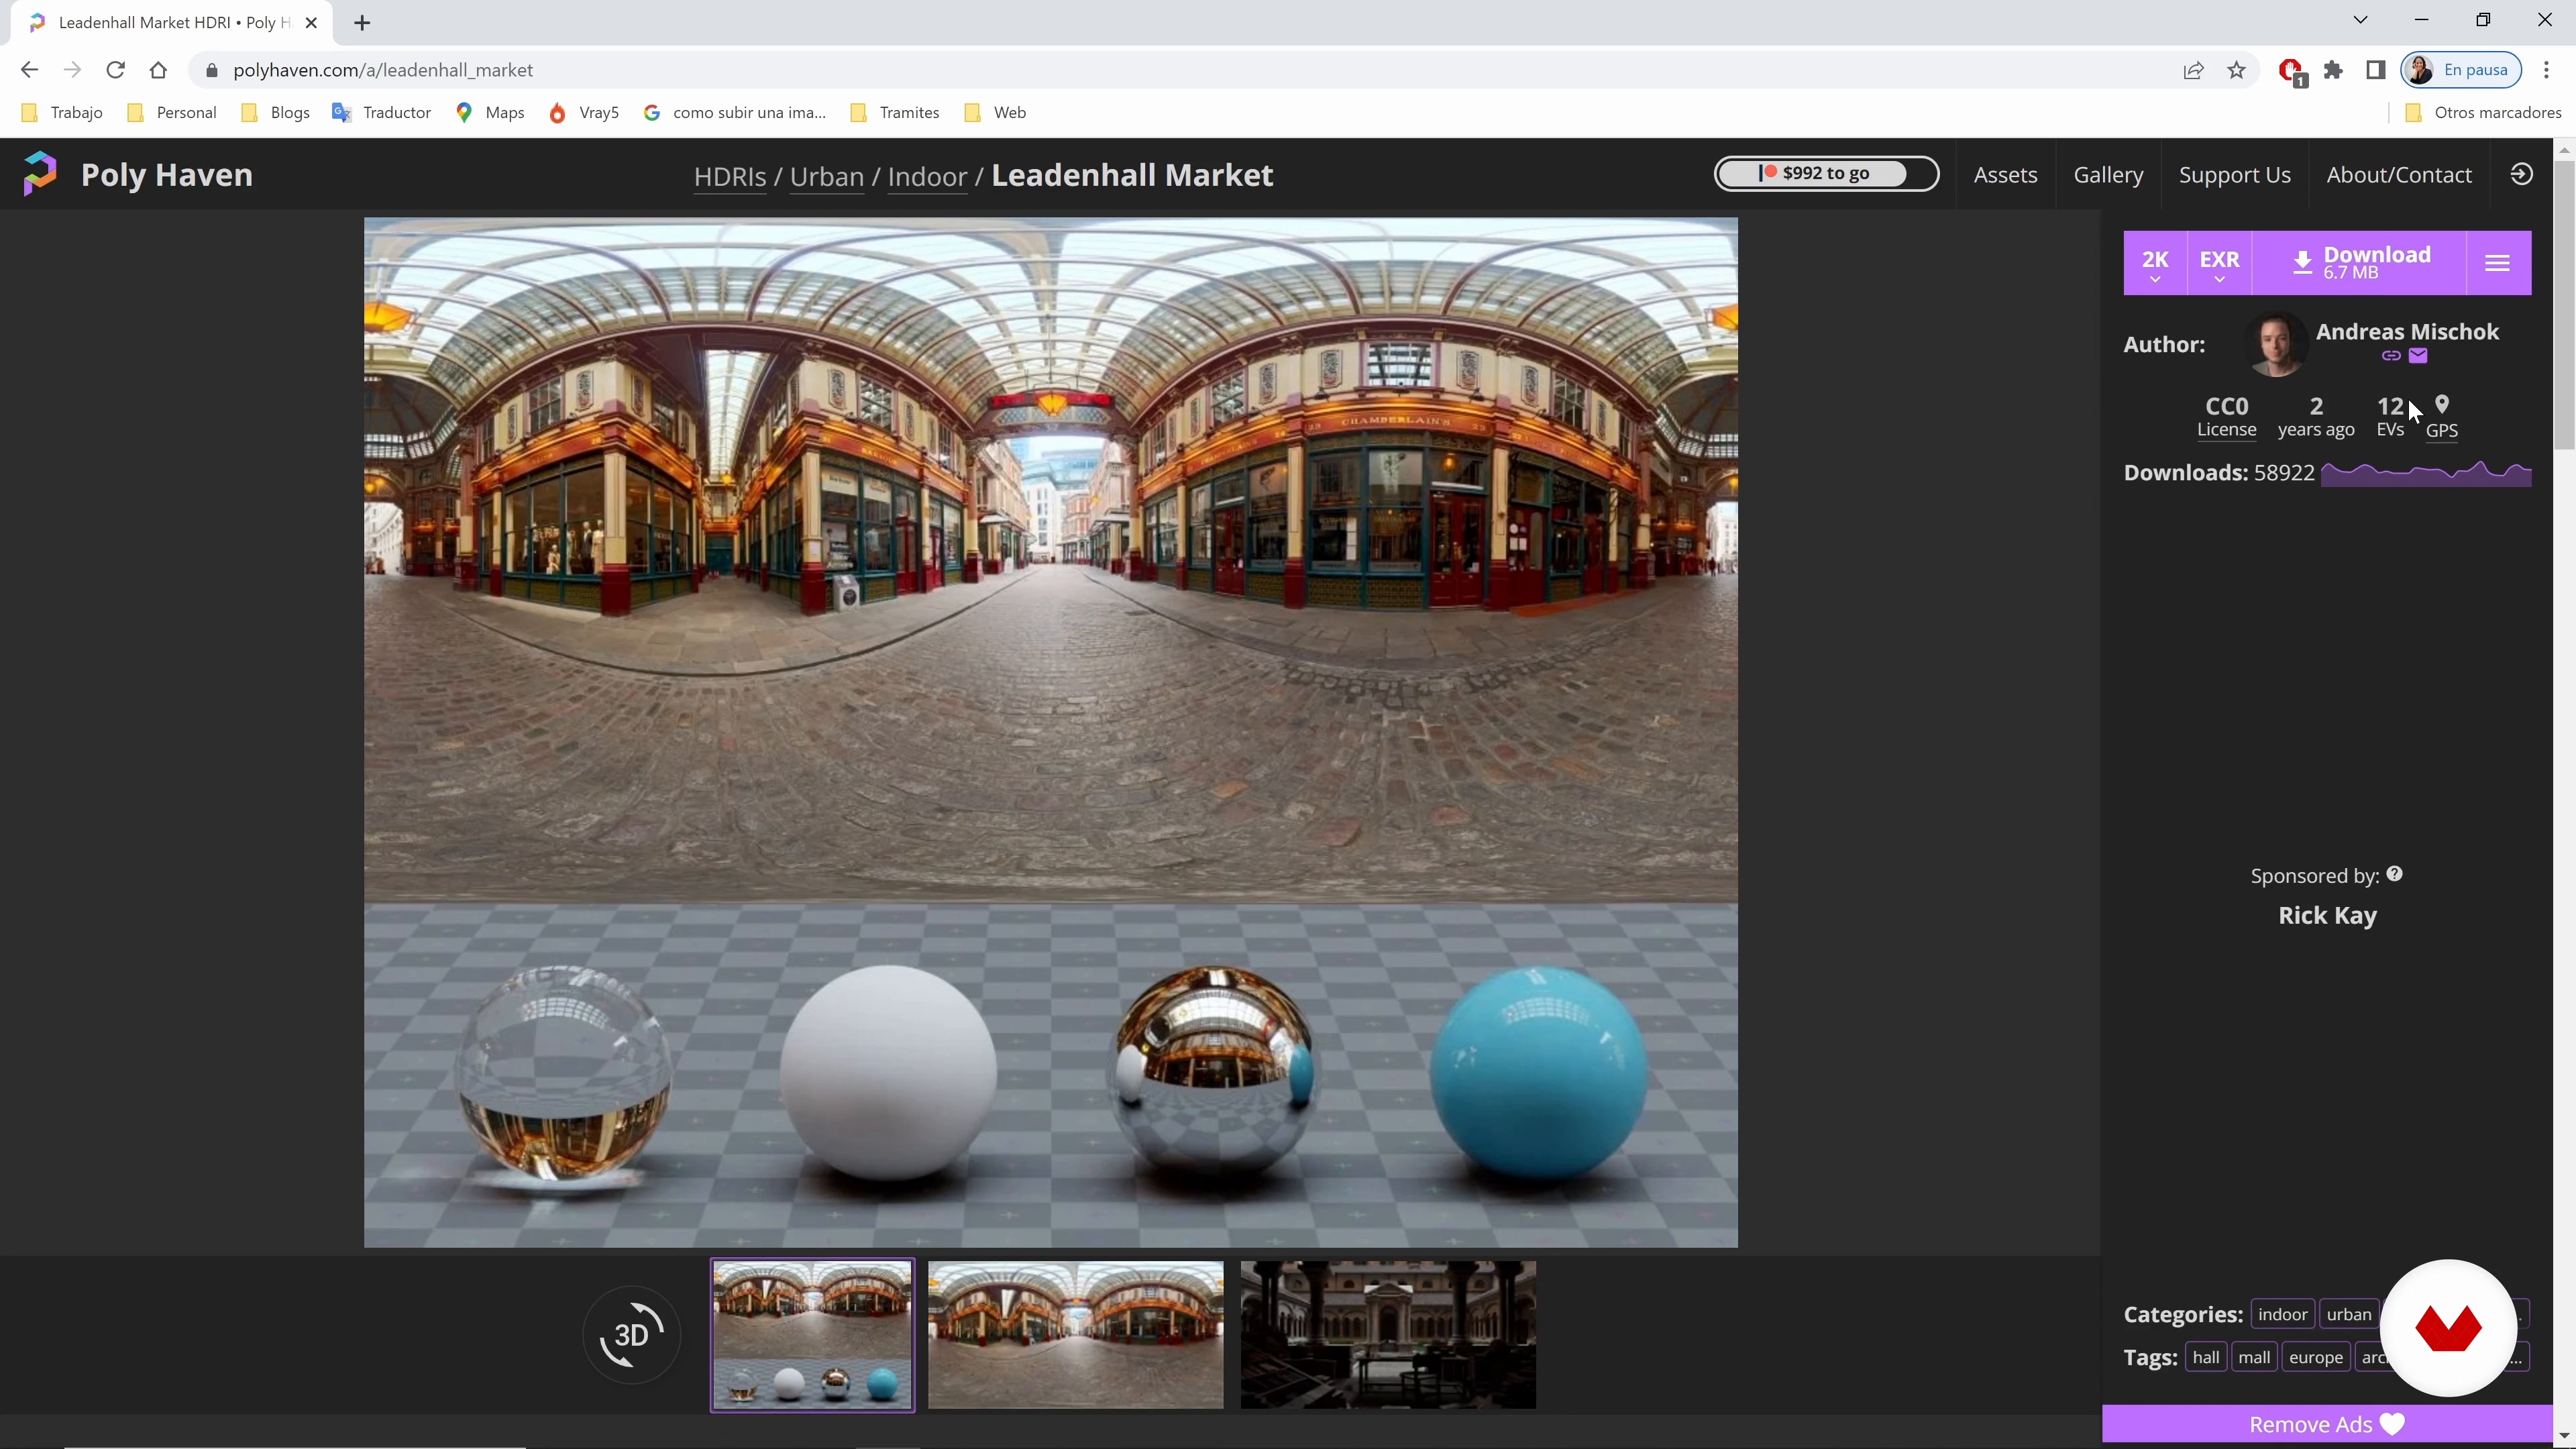Go to the Urban breadcrumb
The image size is (2576, 1449).
point(826,176)
